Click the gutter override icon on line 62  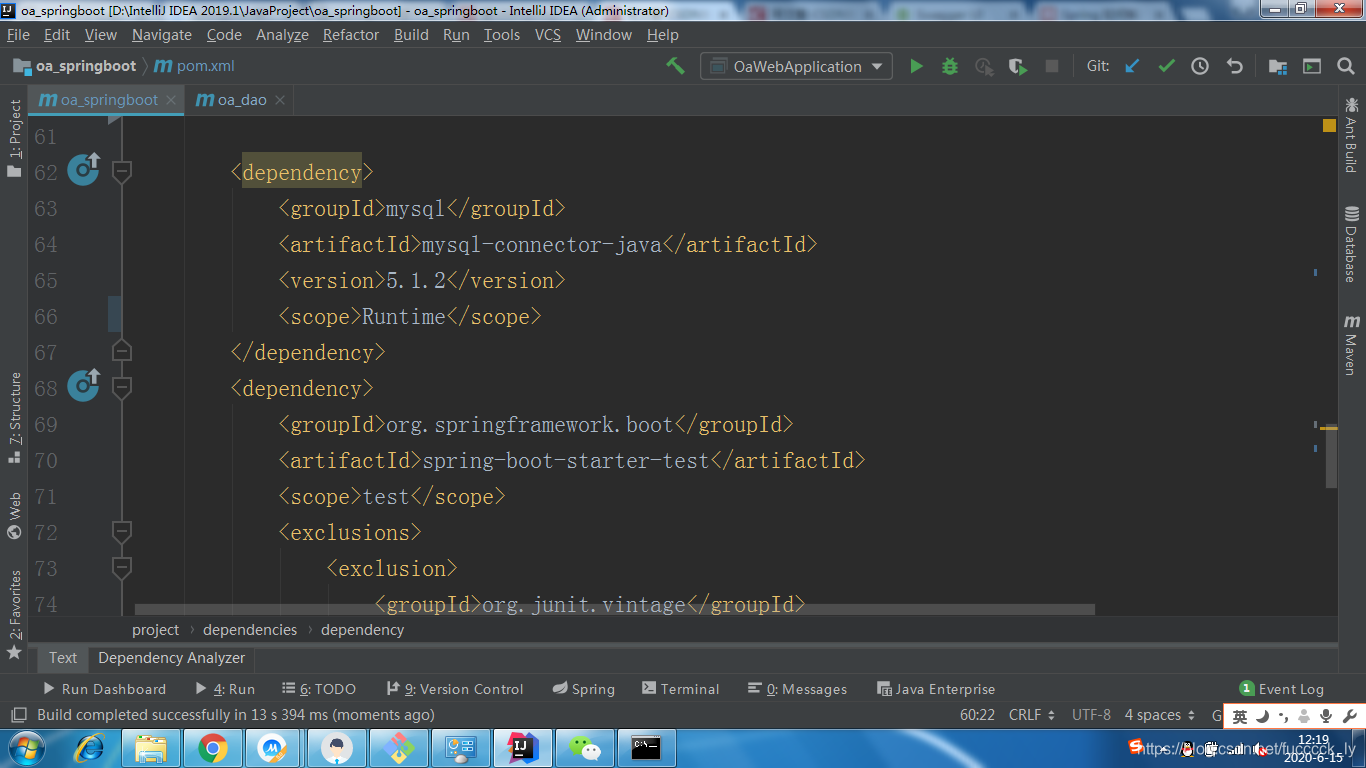click(83, 169)
